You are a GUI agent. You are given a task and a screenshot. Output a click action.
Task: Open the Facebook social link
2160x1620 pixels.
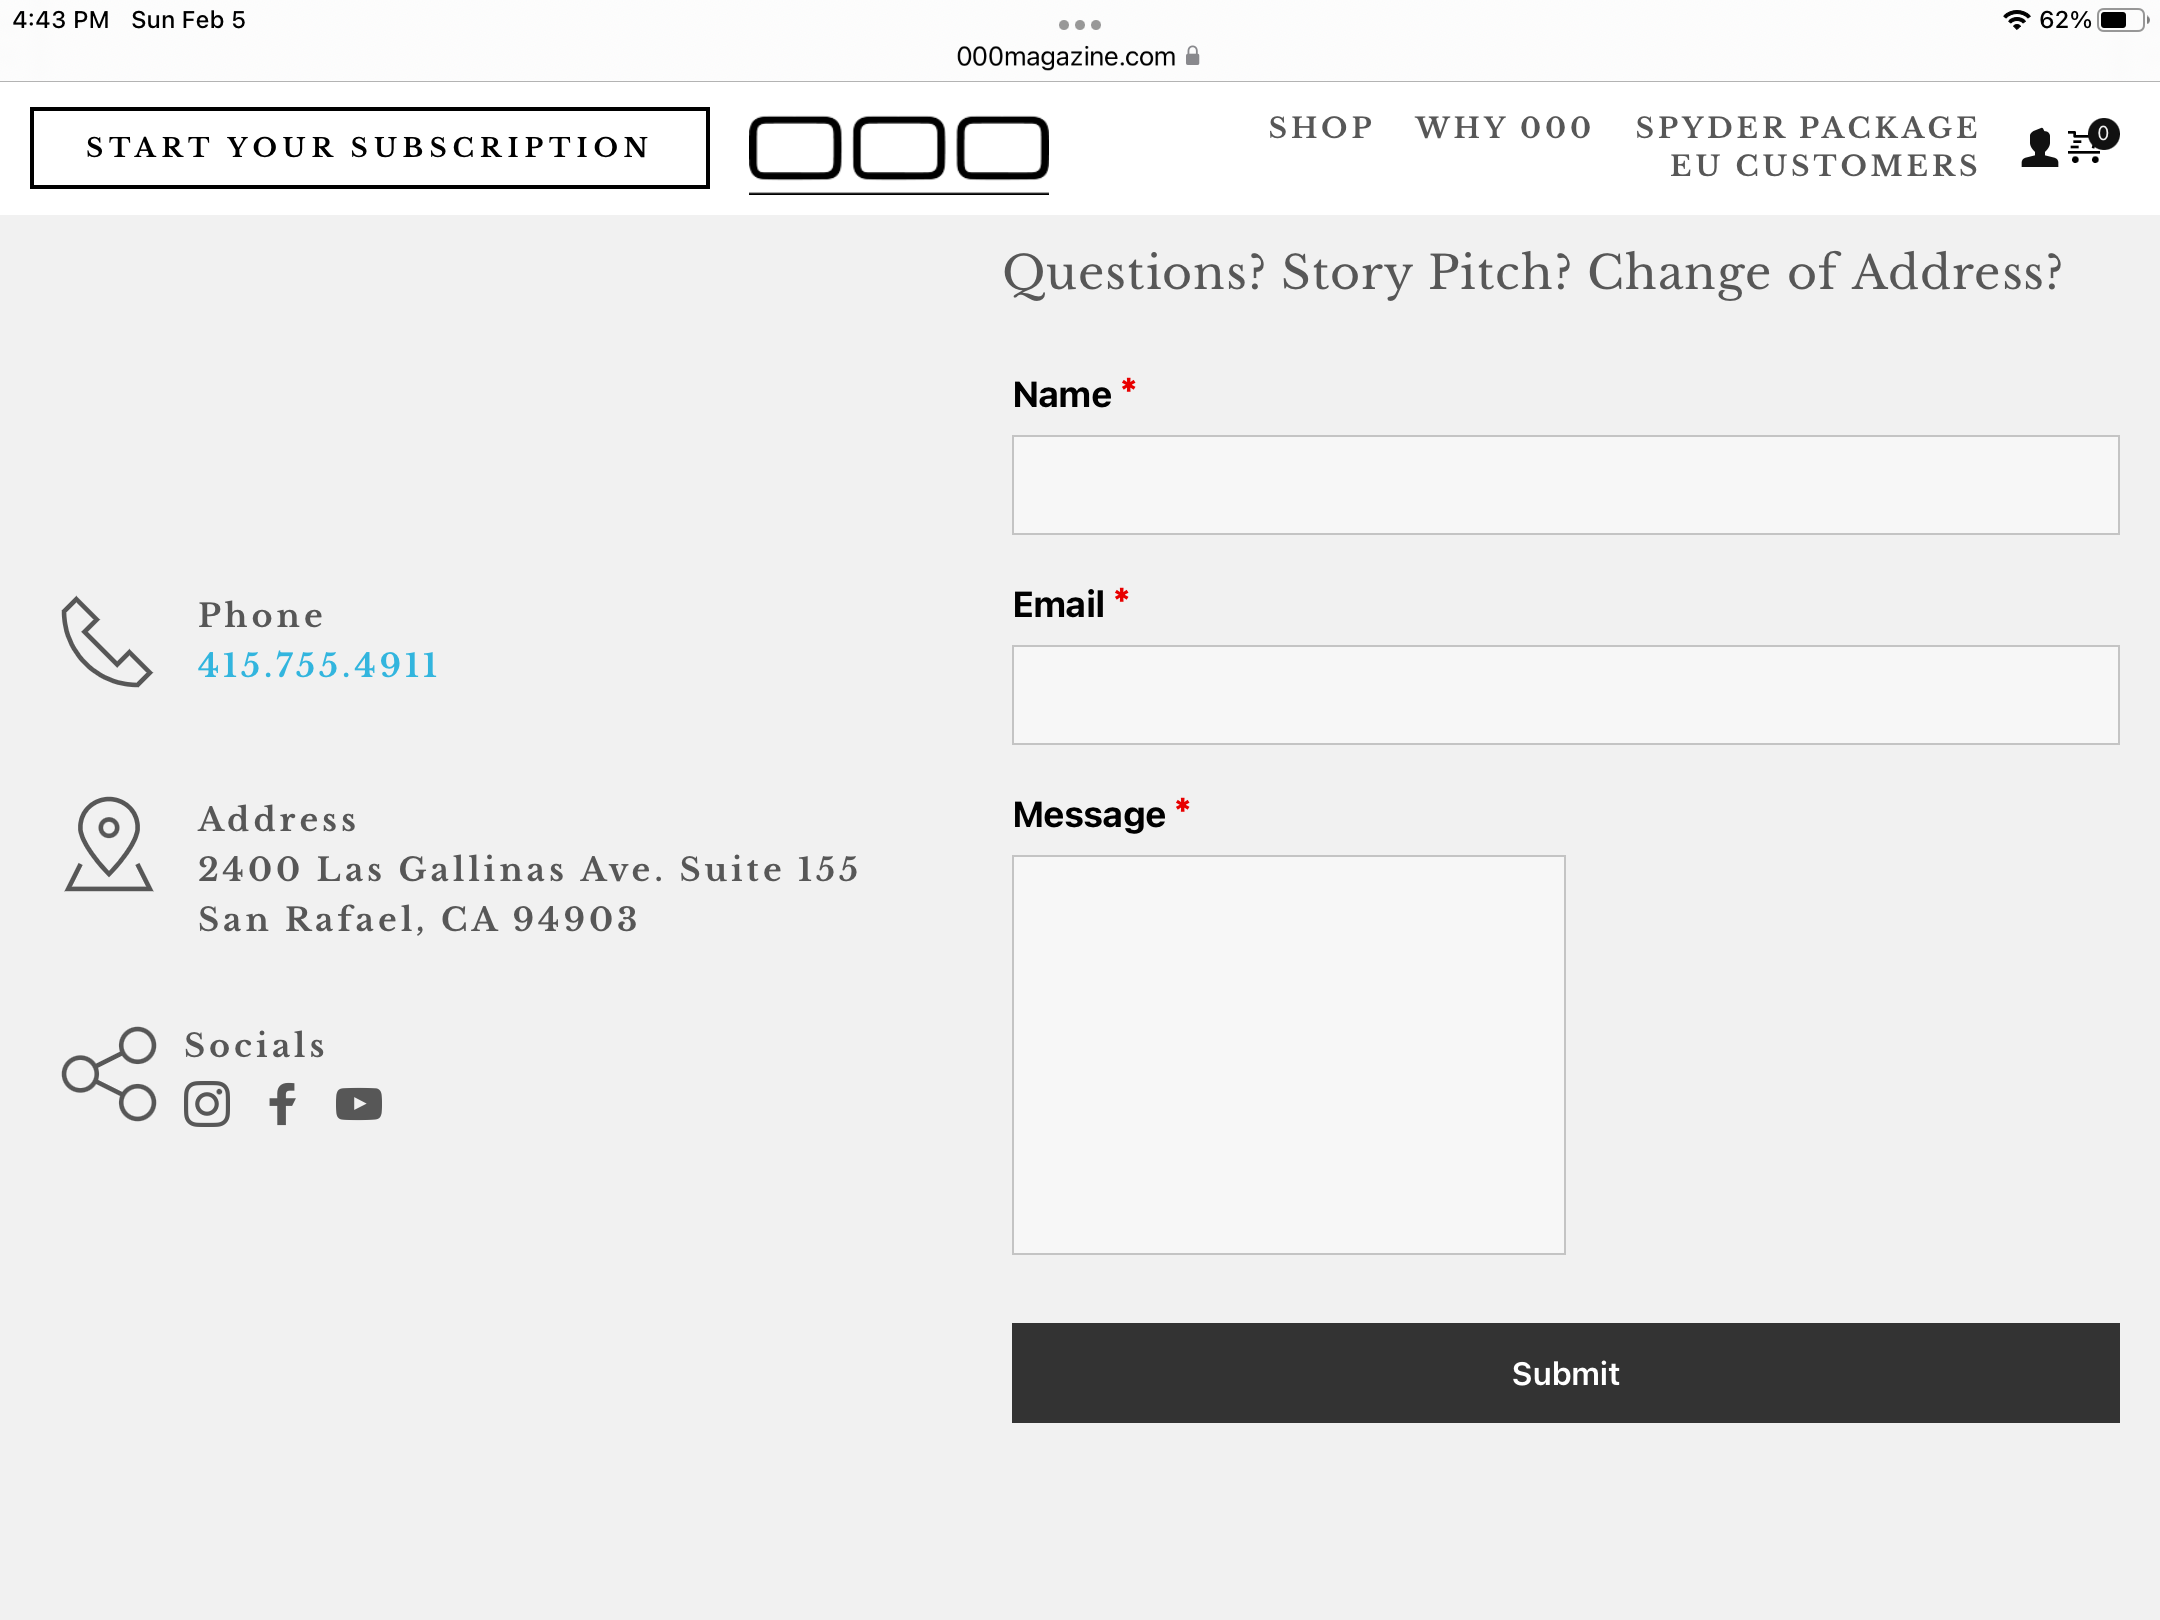click(283, 1104)
